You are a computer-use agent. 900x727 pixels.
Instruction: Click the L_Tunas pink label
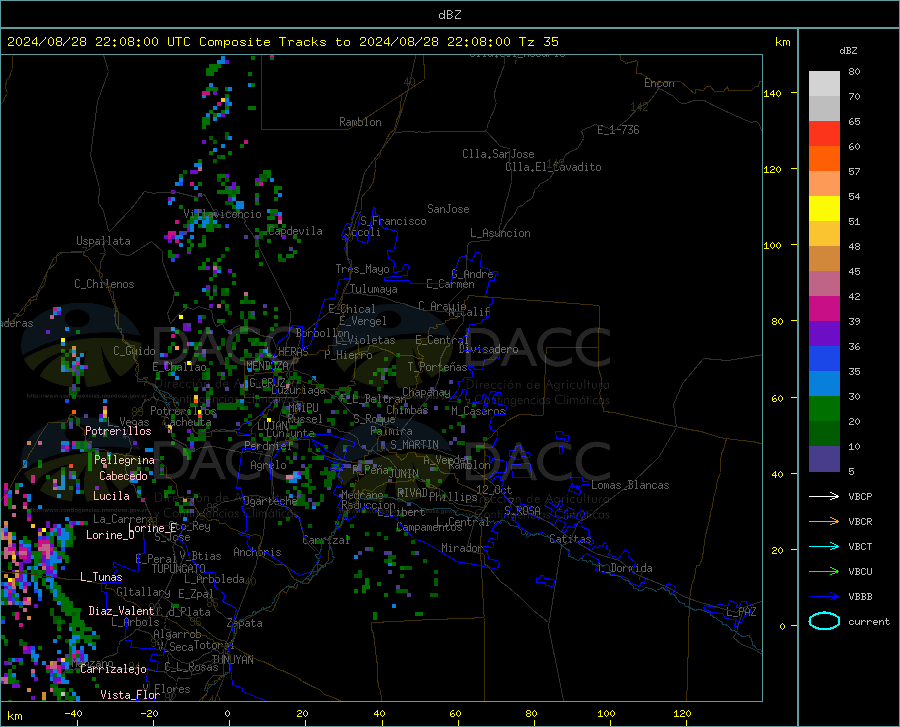pos(101,577)
